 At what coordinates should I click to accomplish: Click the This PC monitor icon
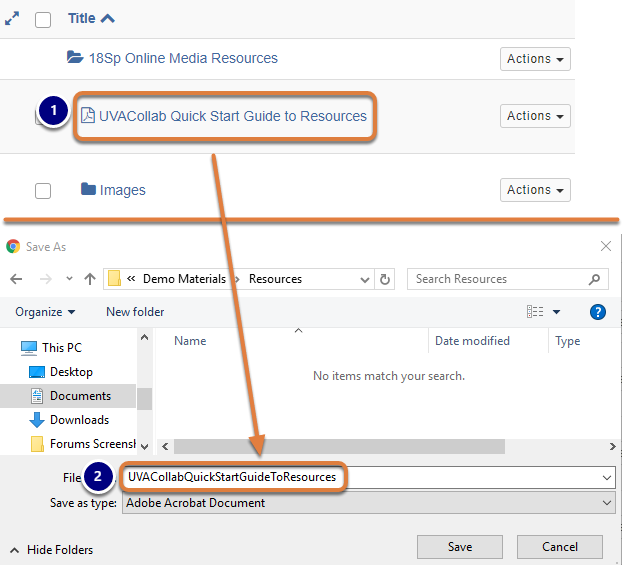coord(29,348)
